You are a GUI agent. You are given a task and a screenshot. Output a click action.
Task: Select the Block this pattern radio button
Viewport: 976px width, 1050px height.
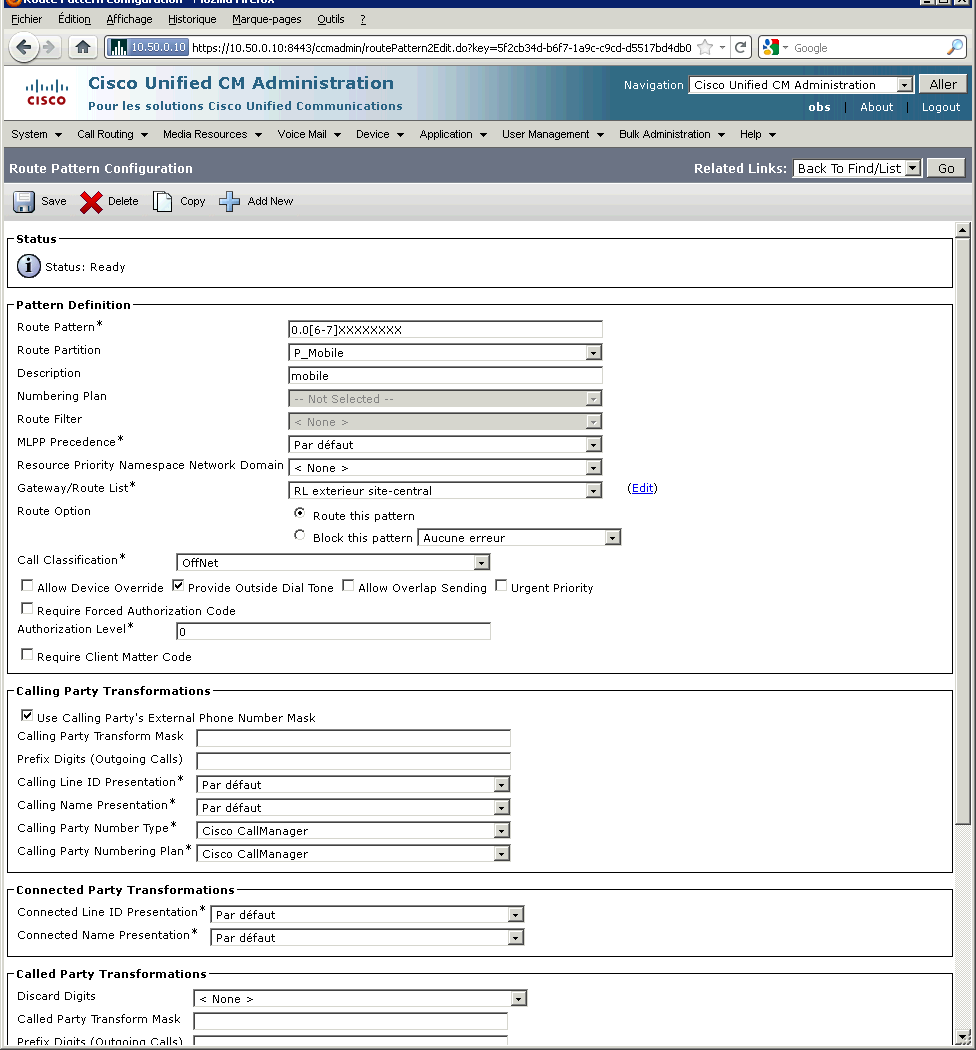[x=299, y=535]
